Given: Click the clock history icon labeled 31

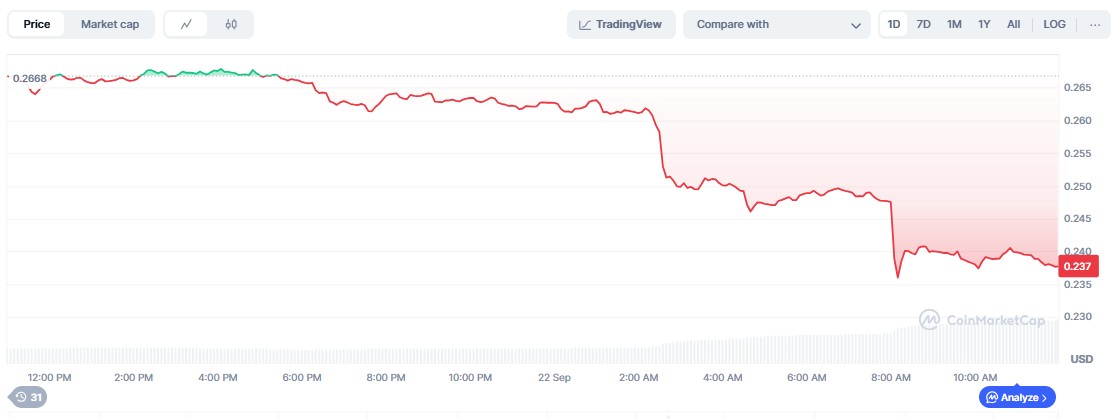Looking at the screenshot, I should [x=21, y=397].
